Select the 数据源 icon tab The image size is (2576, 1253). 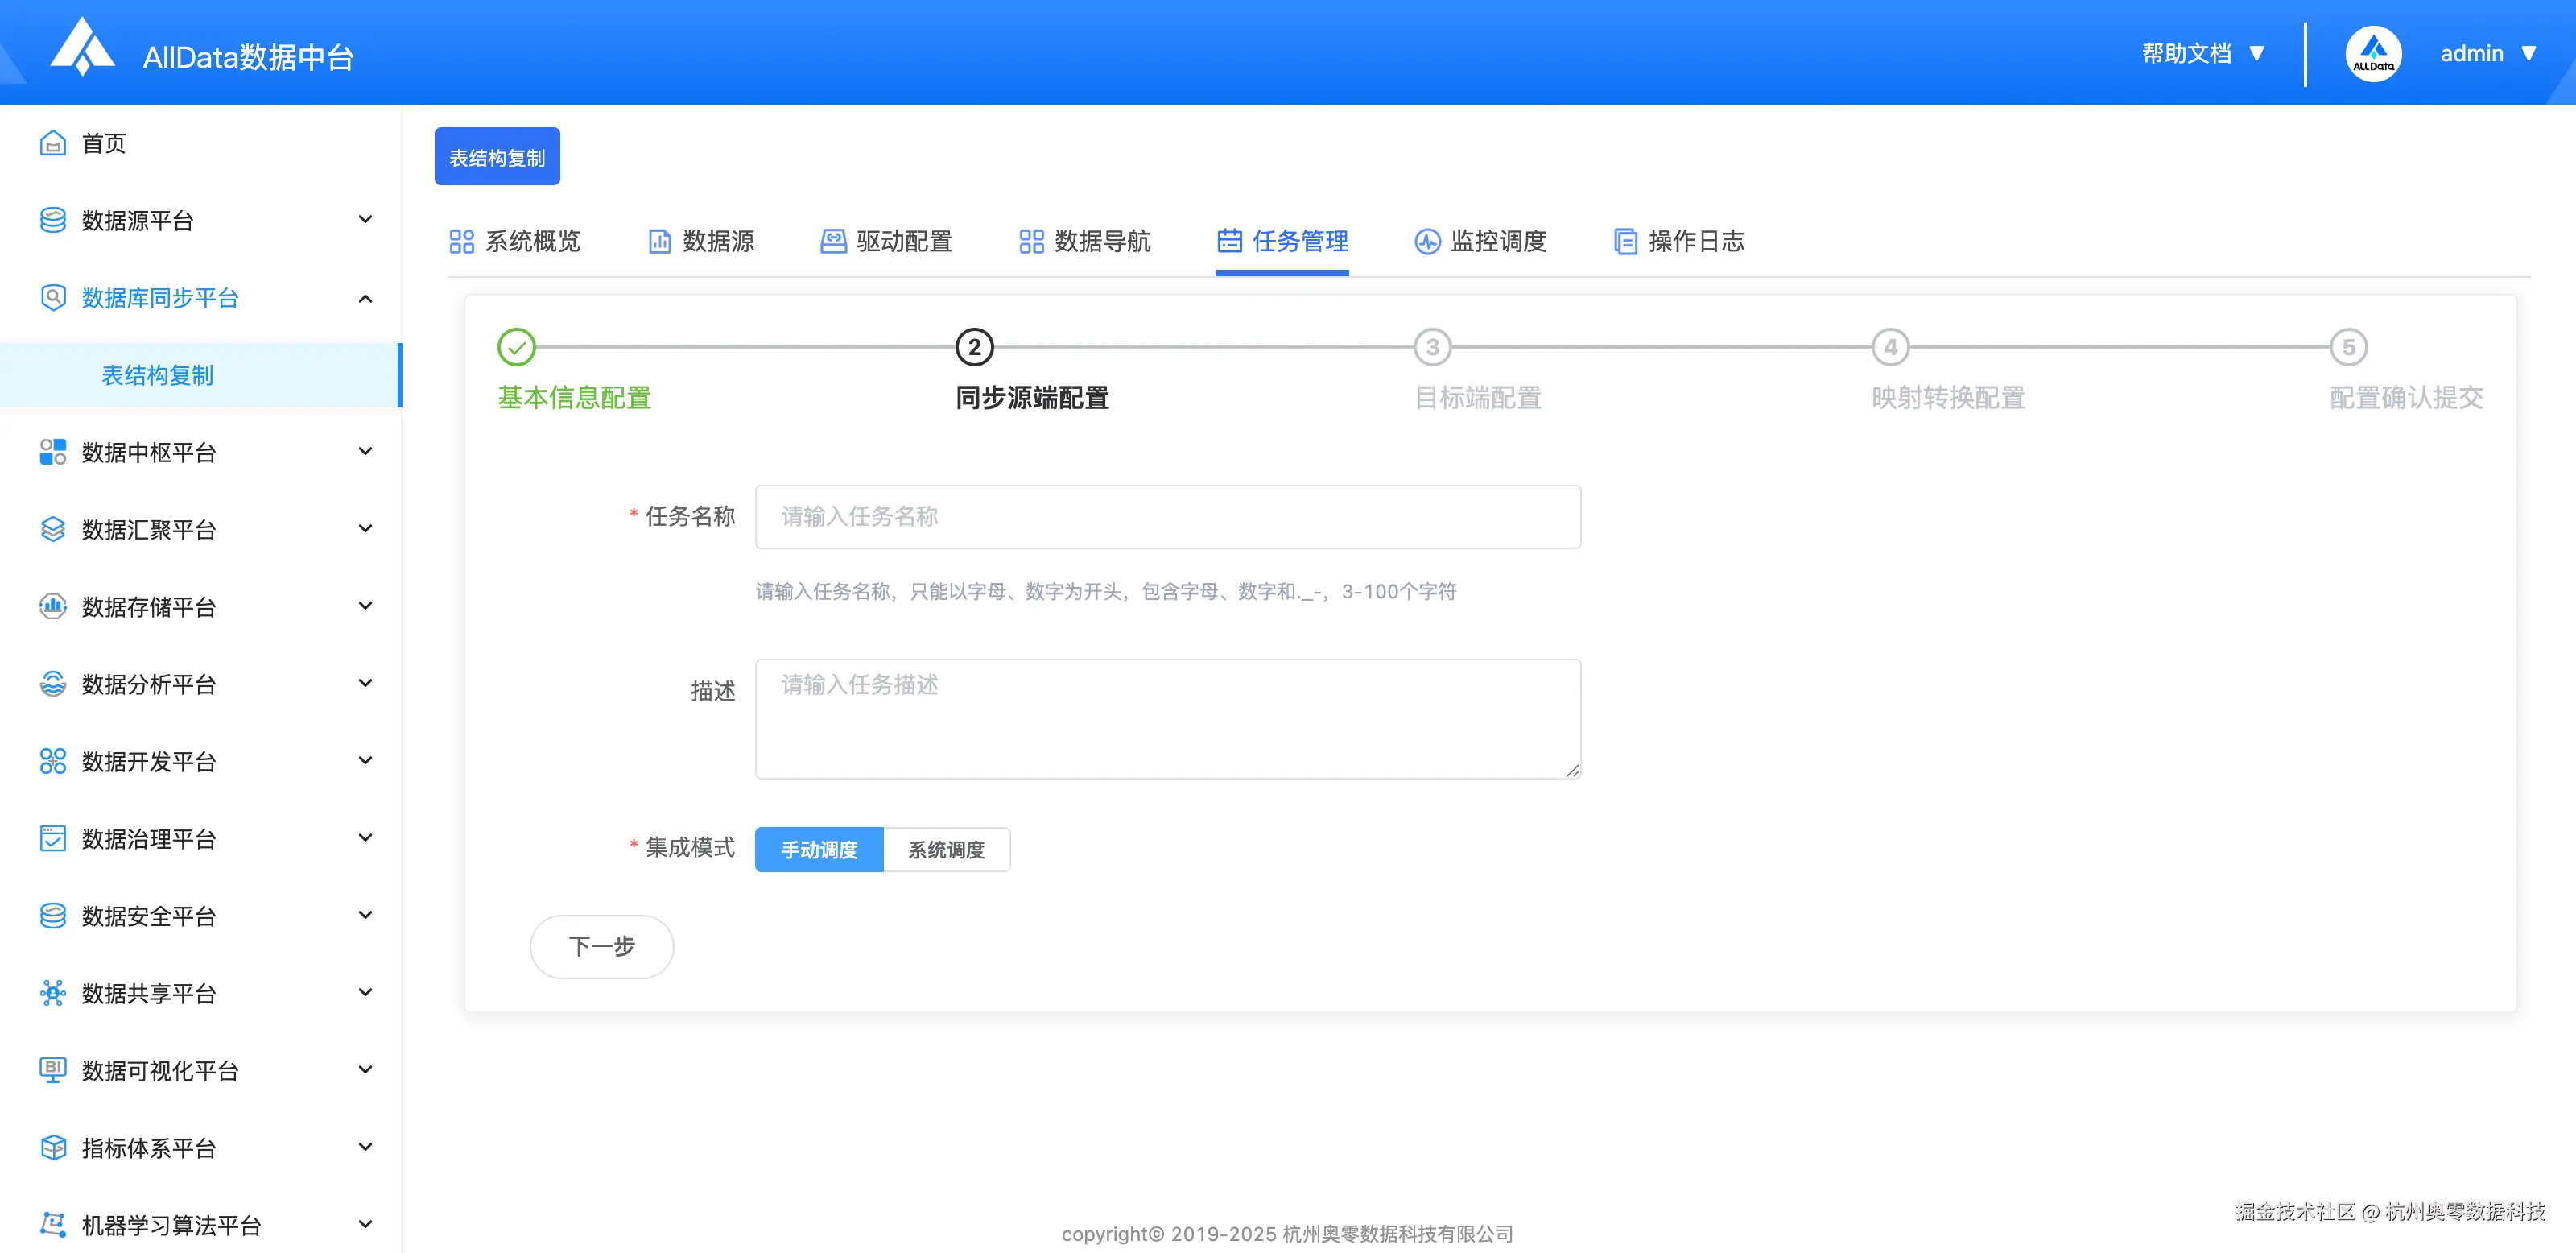pyautogui.click(x=659, y=241)
